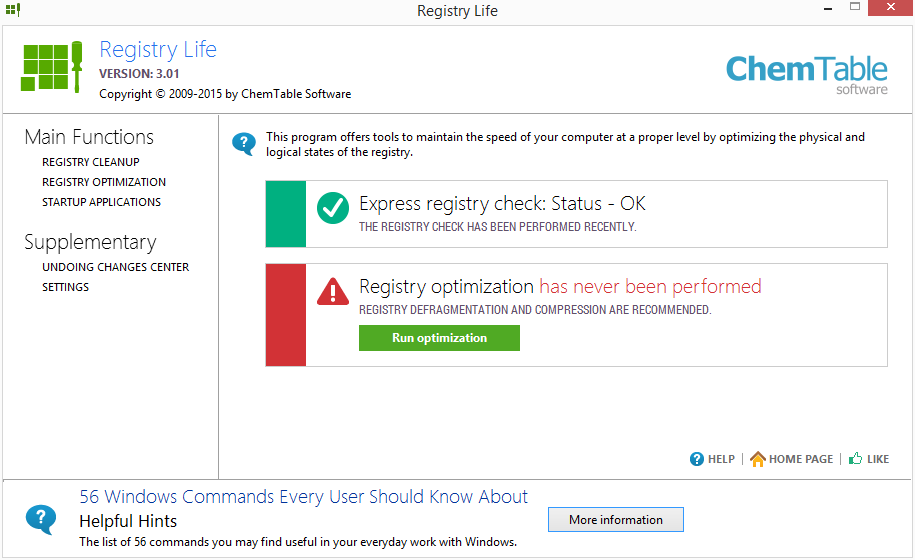Open Registry Cleanup
This screenshot has height=560, width=915.
point(91,162)
